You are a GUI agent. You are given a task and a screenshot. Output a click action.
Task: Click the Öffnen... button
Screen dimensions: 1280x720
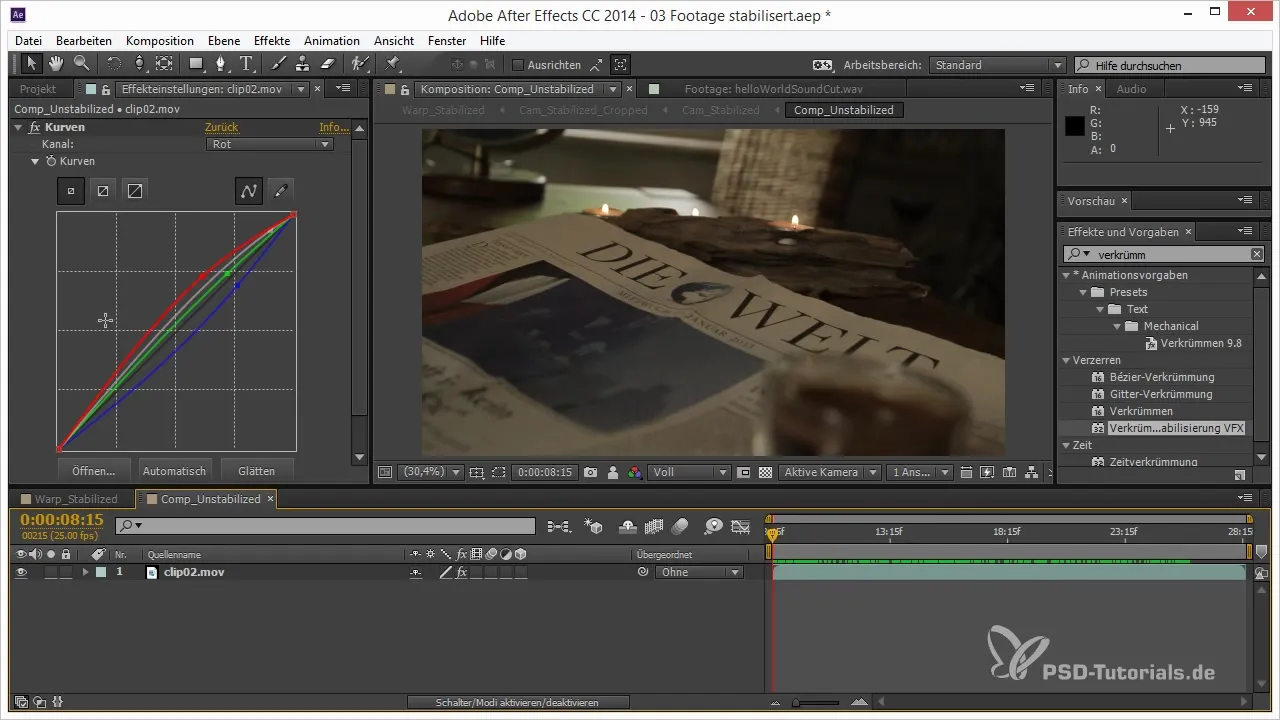pos(94,470)
